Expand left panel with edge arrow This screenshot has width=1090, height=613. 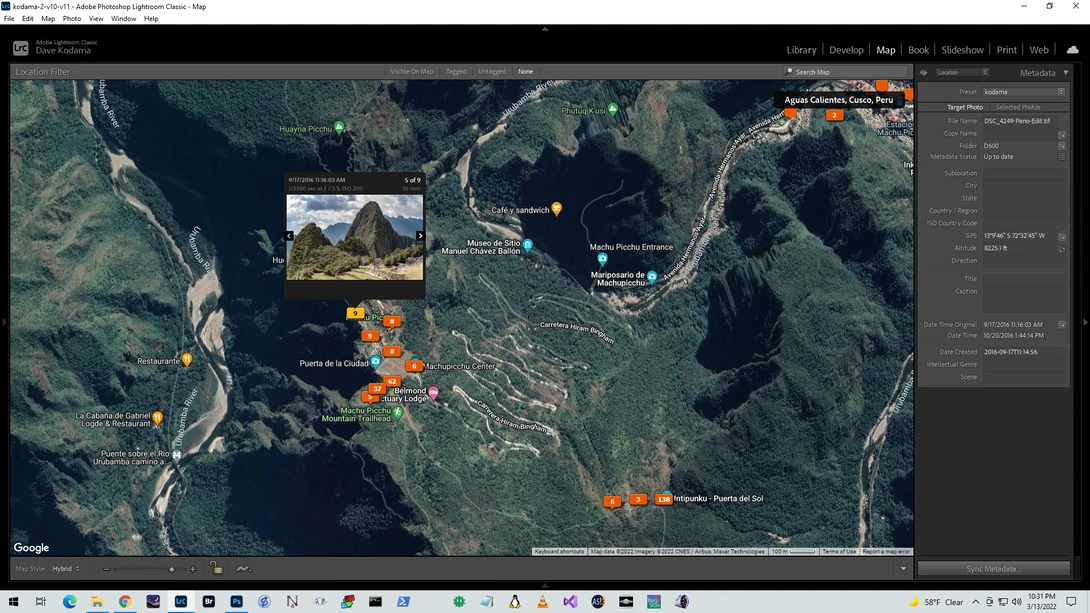4,322
